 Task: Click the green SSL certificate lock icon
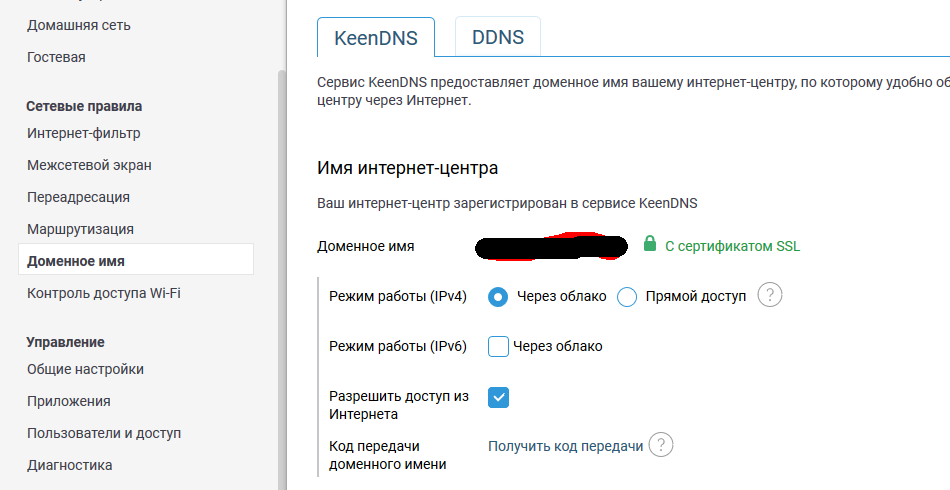650,245
